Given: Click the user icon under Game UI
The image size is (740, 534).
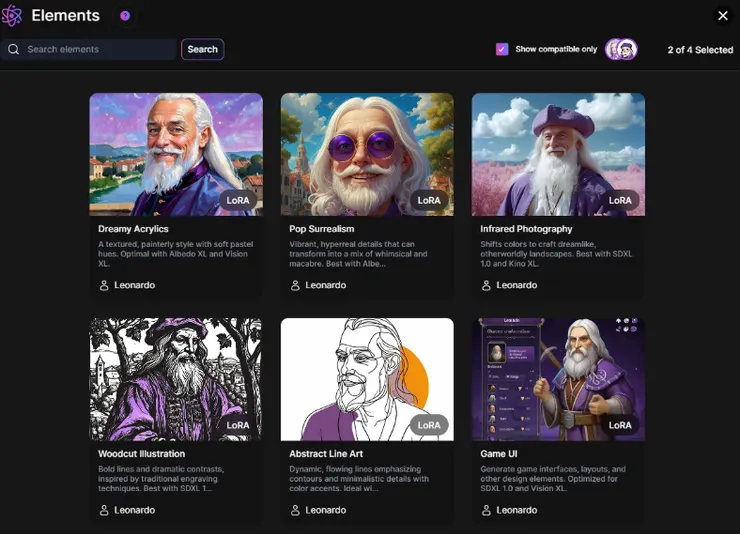Looking at the screenshot, I should 487,510.
